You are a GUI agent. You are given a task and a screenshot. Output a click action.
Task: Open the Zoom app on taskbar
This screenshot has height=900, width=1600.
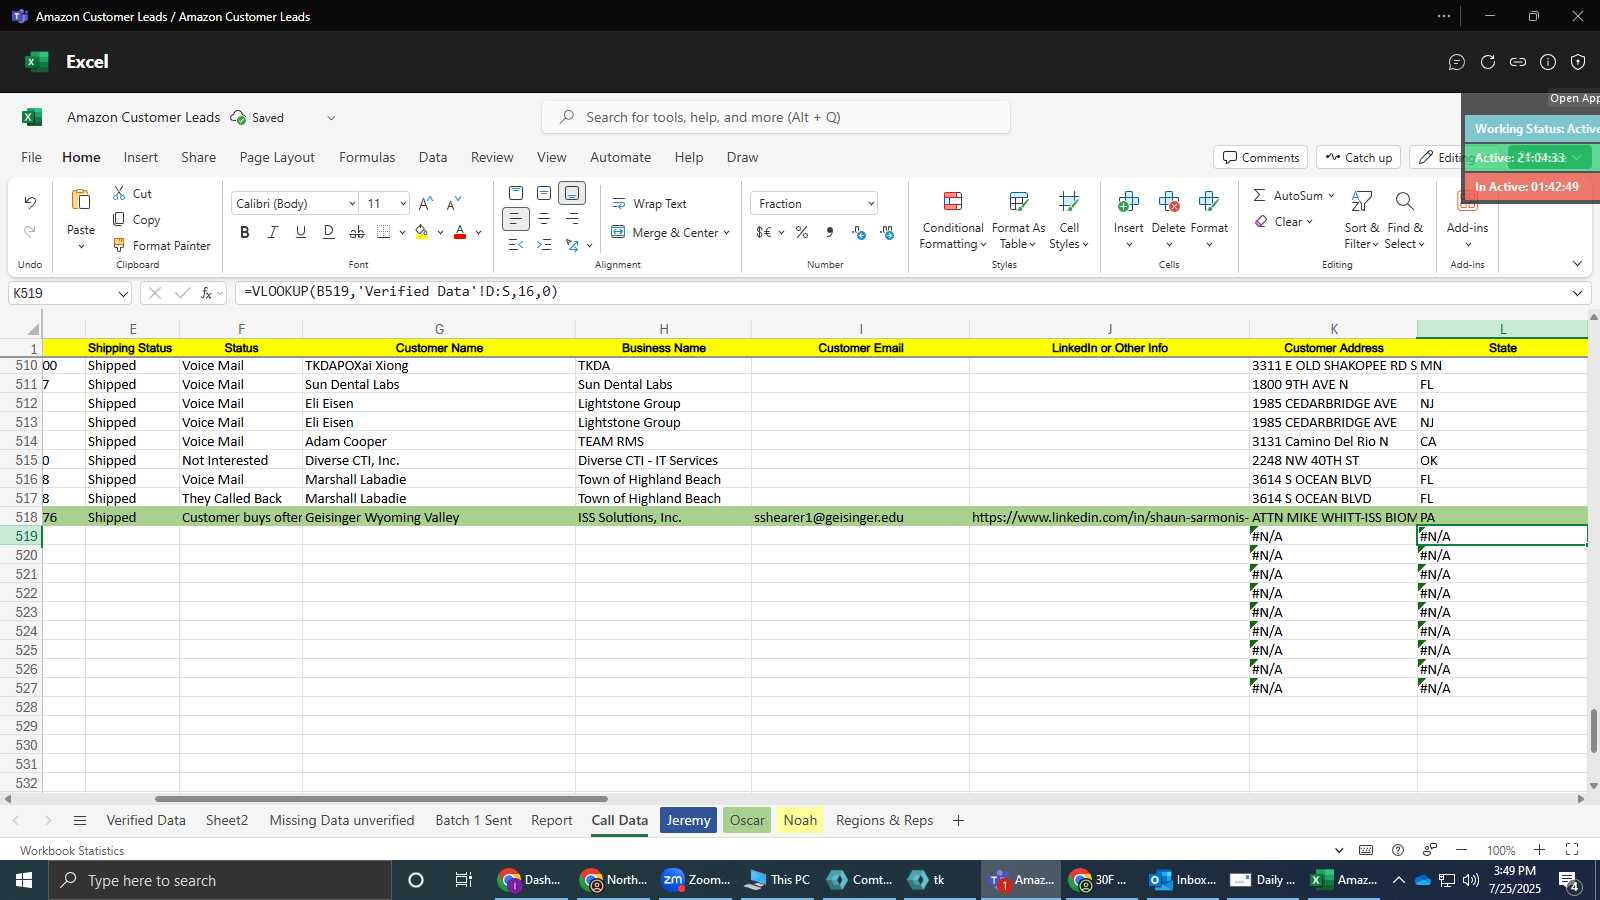pos(697,880)
